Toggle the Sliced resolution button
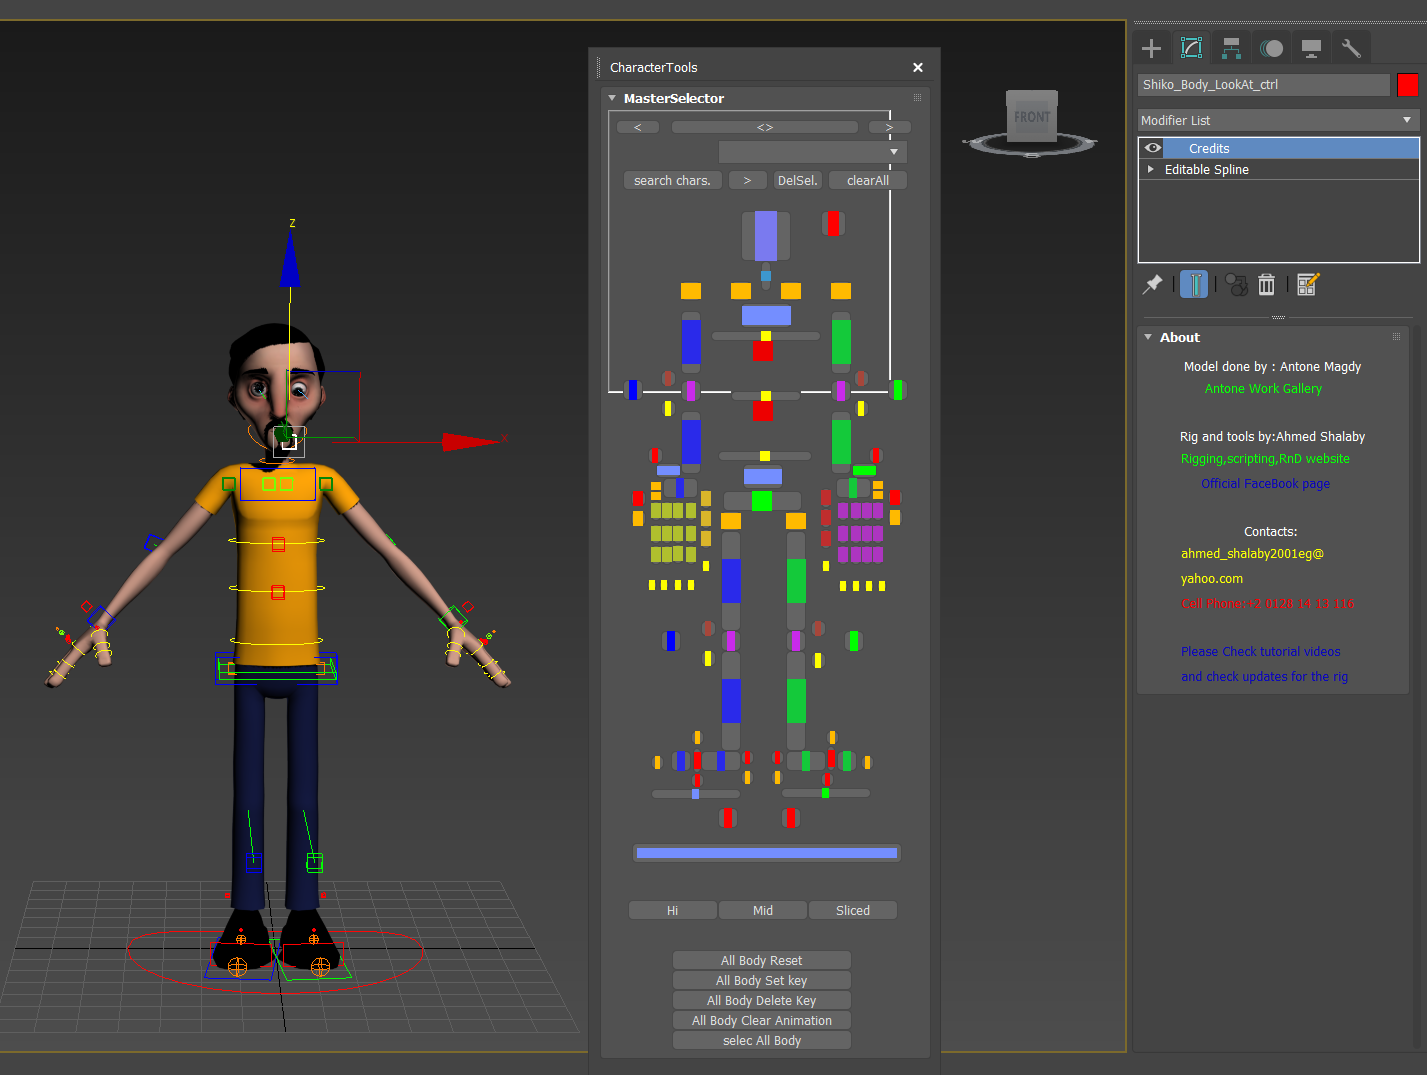 (x=852, y=910)
